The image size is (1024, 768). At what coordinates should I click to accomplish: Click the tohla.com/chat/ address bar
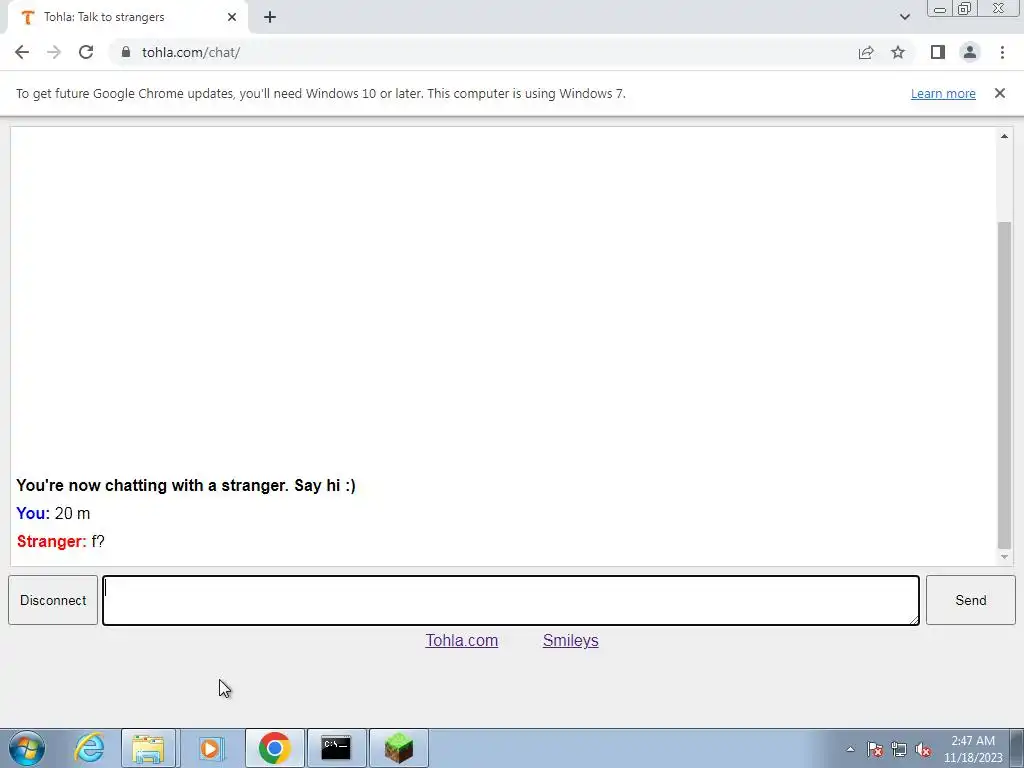(483, 52)
